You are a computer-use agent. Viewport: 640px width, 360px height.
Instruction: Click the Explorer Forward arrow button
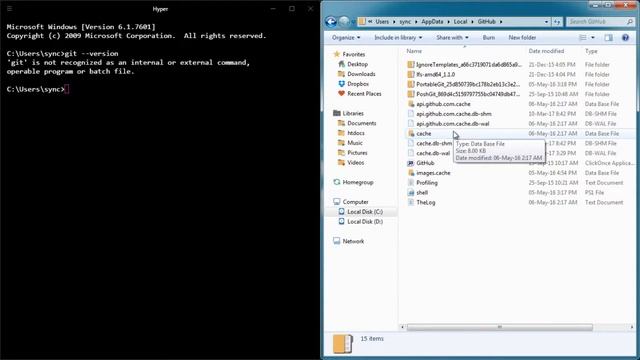point(344,22)
